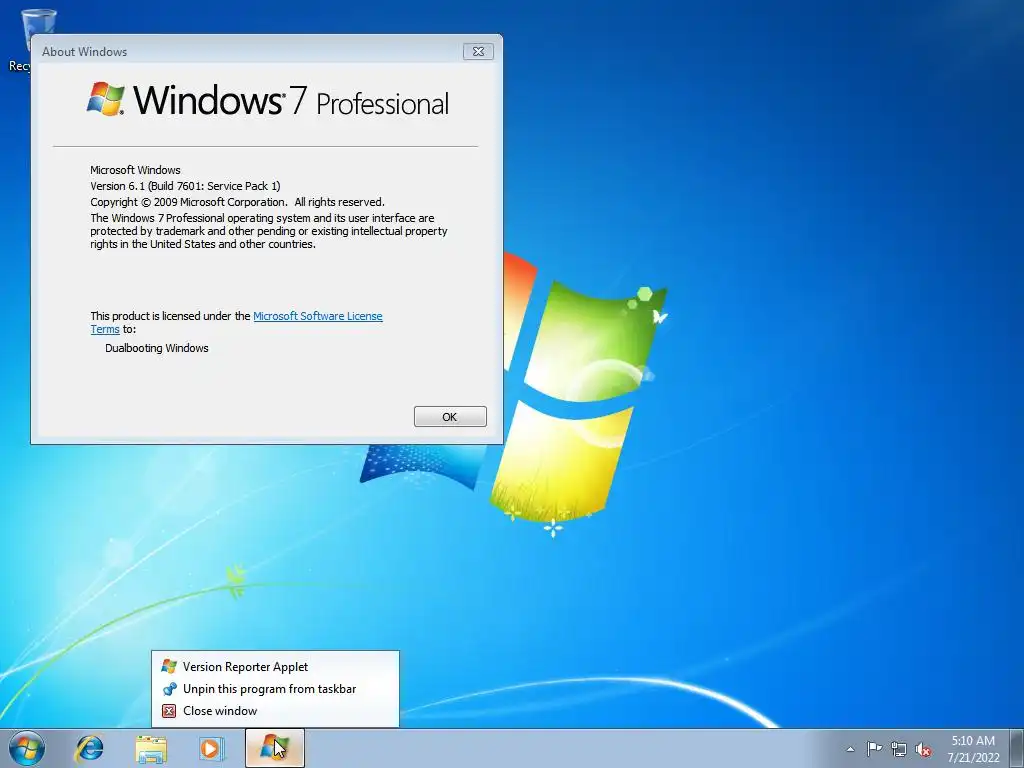Select Close window in jump list

click(275, 711)
